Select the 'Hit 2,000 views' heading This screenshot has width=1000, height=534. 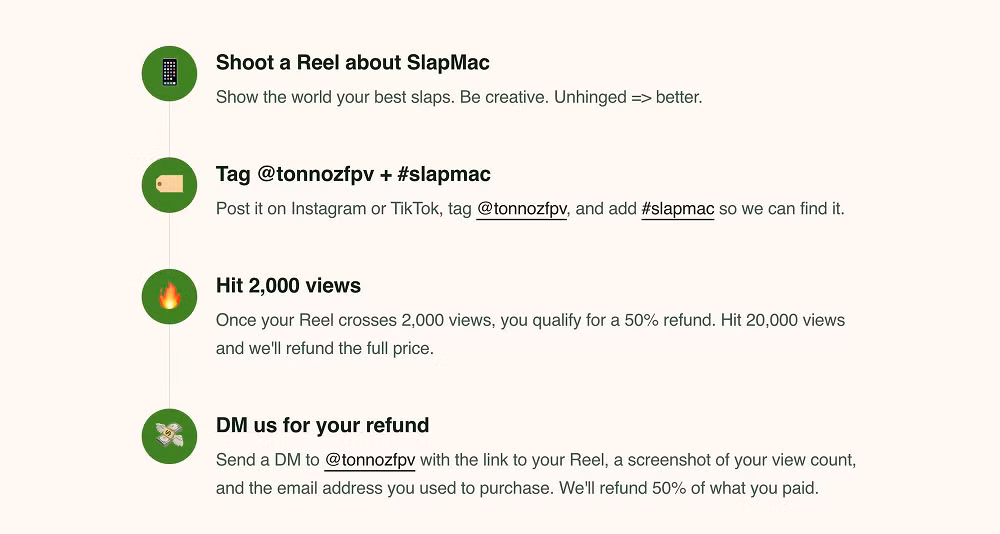(x=288, y=286)
